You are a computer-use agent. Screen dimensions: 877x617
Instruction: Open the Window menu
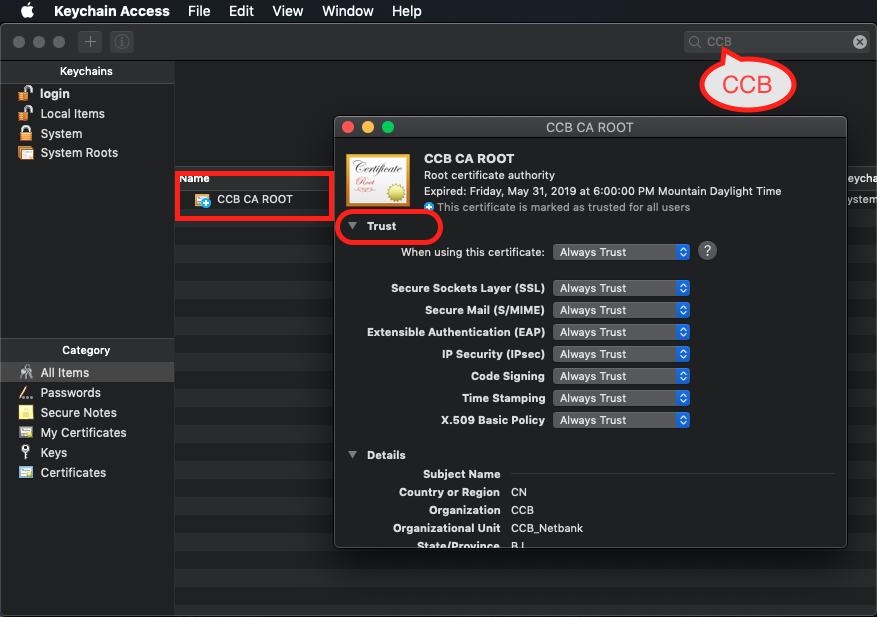pyautogui.click(x=347, y=11)
